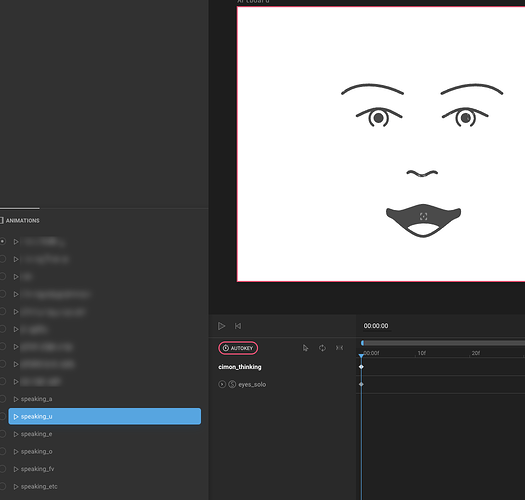The height and width of the screenshot is (500, 525).
Task: Select the radio button for speaking_etc
Action: click(2, 486)
